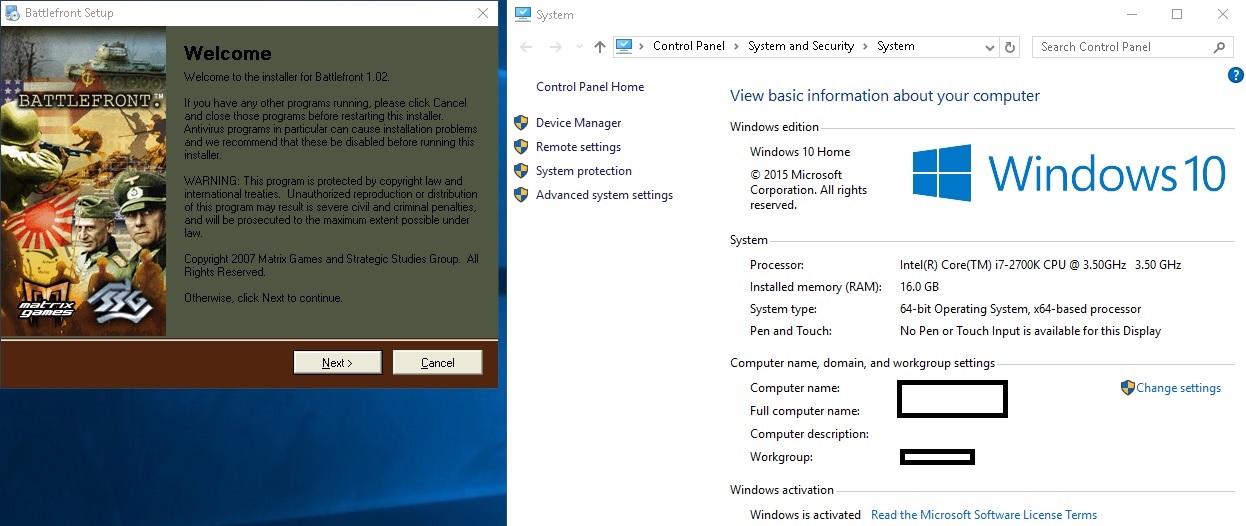
Task: Go up one level to System and Security
Action: 600,47
